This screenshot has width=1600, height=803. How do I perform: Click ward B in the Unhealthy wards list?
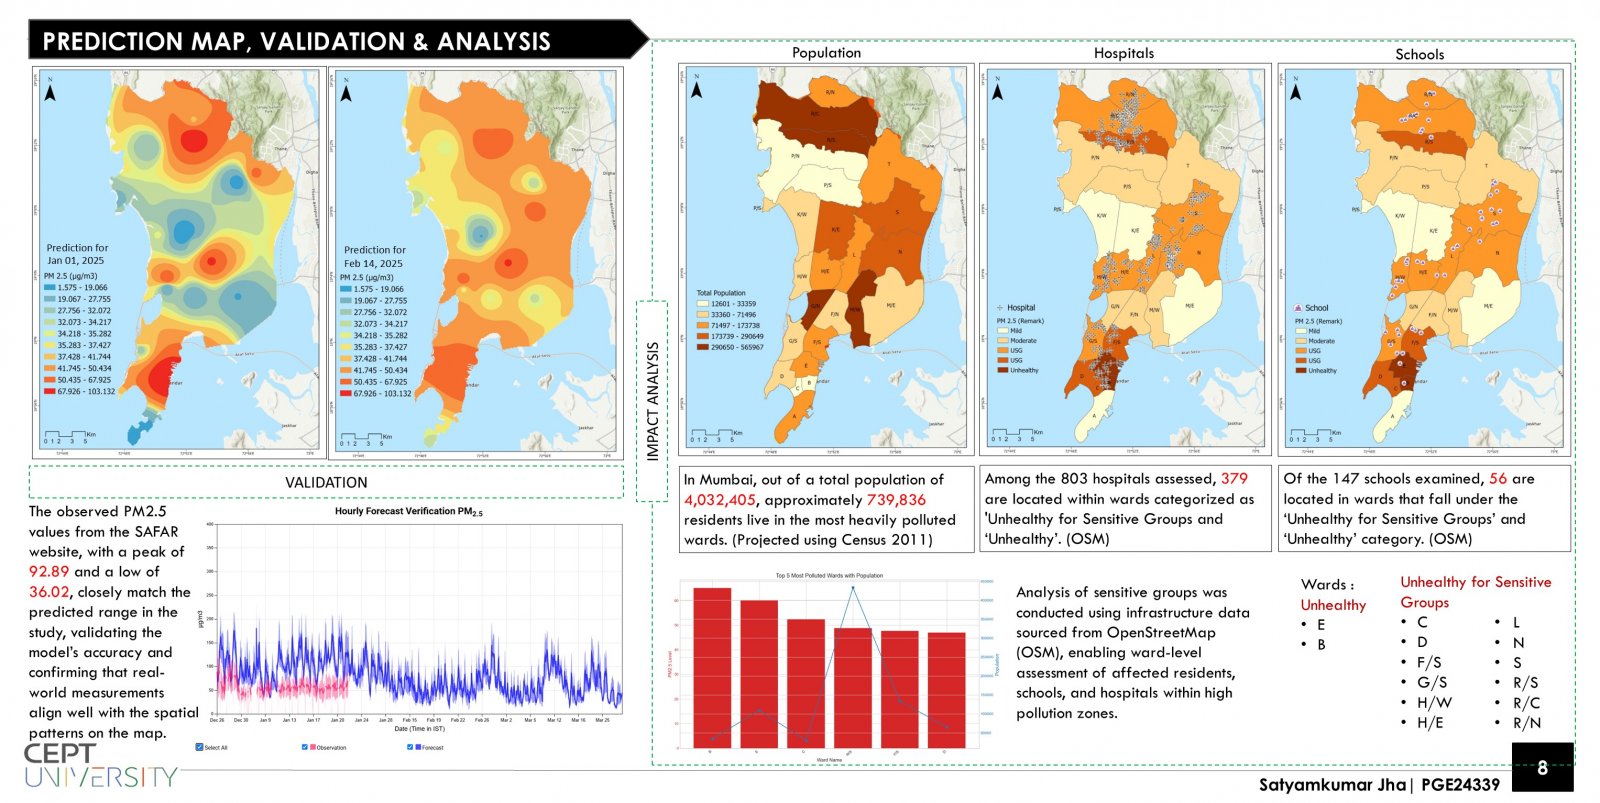pyautogui.click(x=1320, y=645)
